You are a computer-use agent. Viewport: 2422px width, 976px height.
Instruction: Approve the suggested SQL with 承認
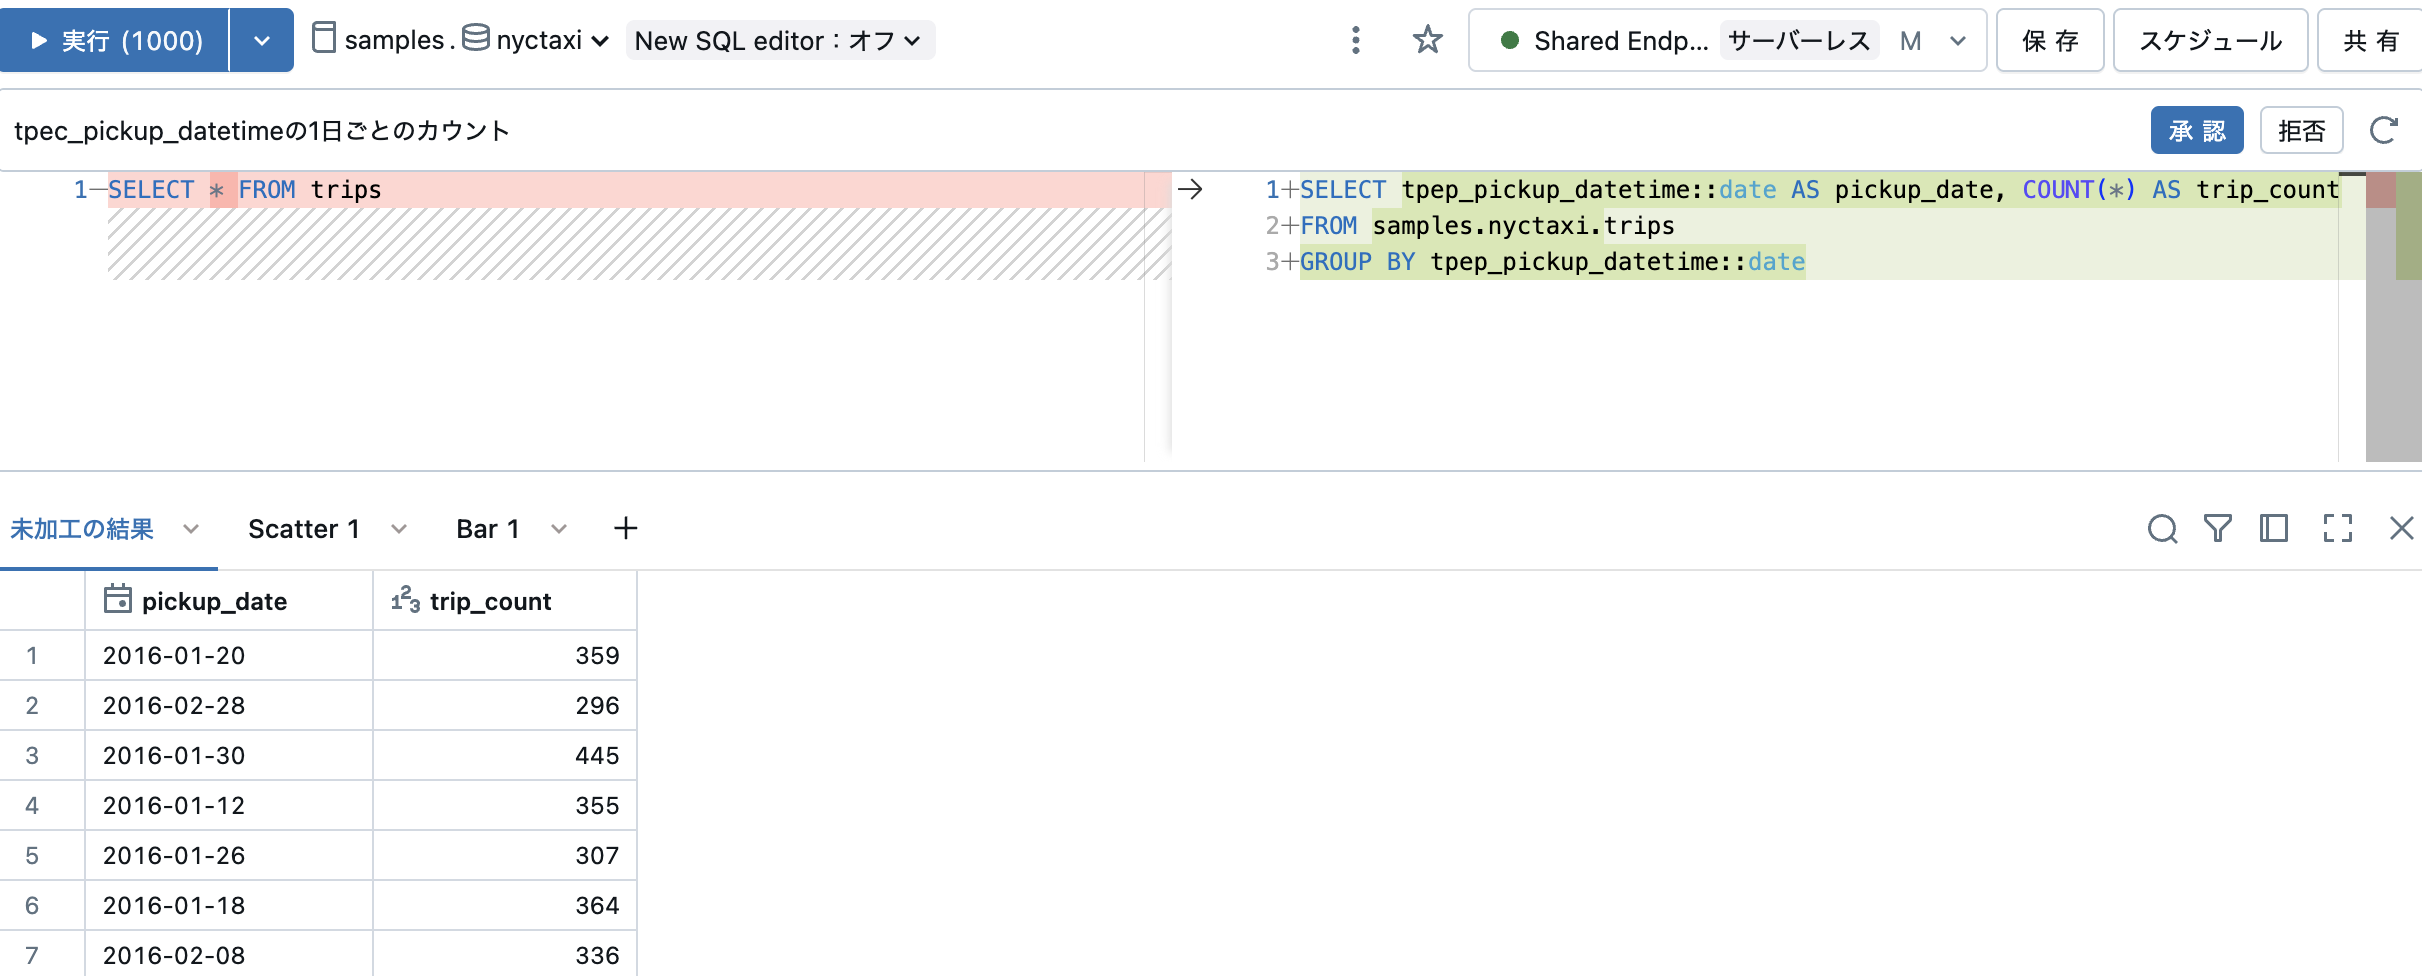[2197, 130]
